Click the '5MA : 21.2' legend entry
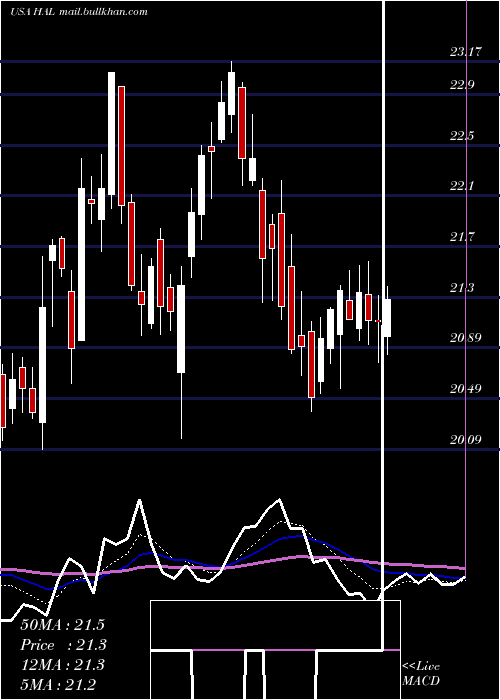This screenshot has width=500, height=700. coord(58,684)
